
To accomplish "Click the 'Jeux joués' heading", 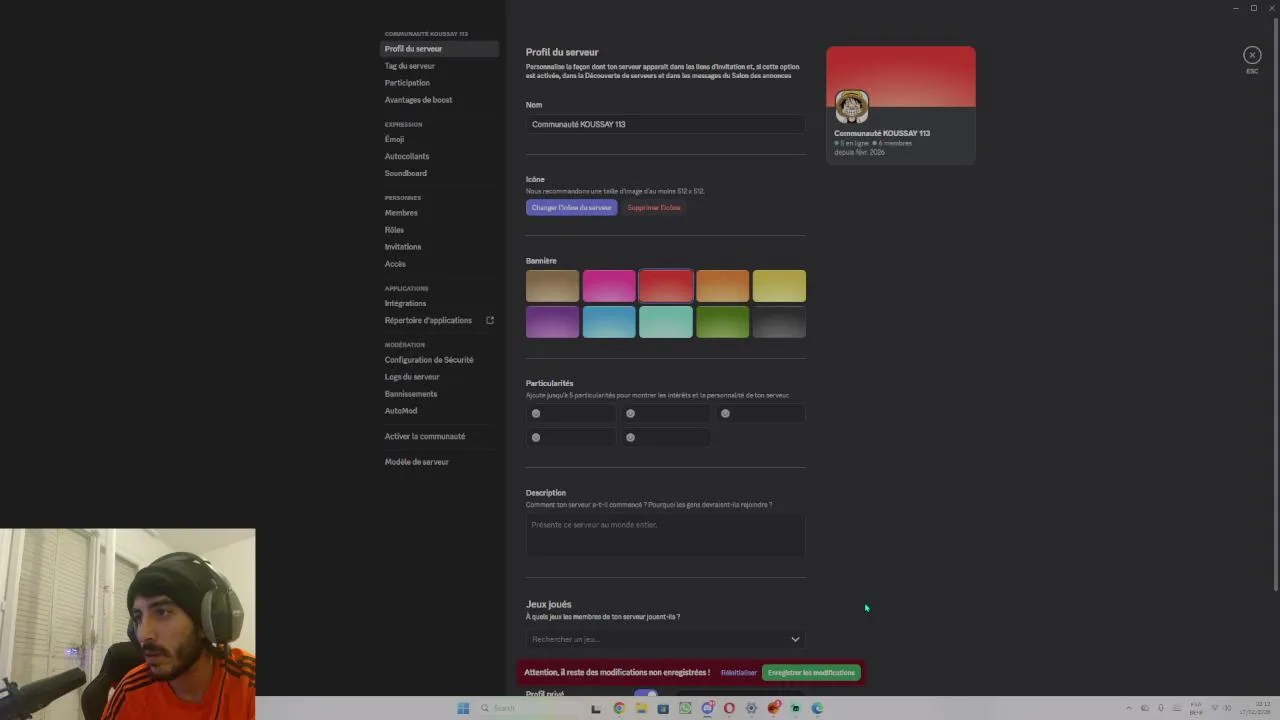I will 549,604.
